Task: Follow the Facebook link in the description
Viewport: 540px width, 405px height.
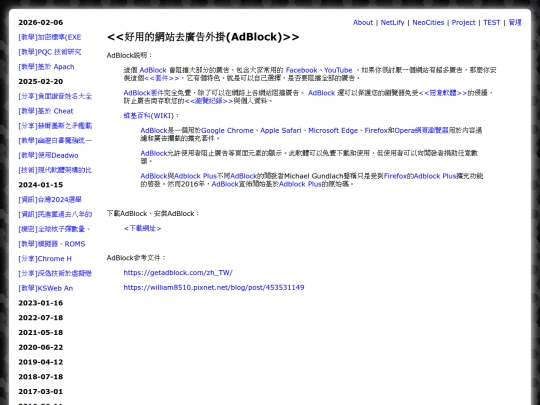Action: 301,70
